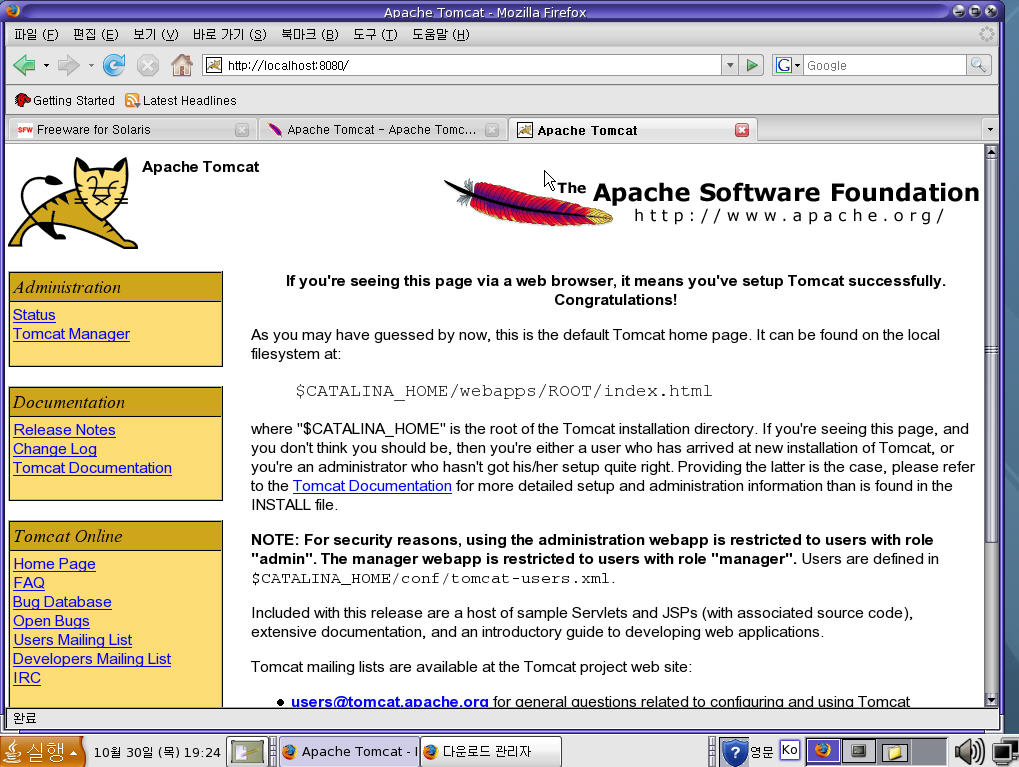Screen dimensions: 1019x767
Task: Close the Freeware for Solaris tab
Action: [242, 130]
